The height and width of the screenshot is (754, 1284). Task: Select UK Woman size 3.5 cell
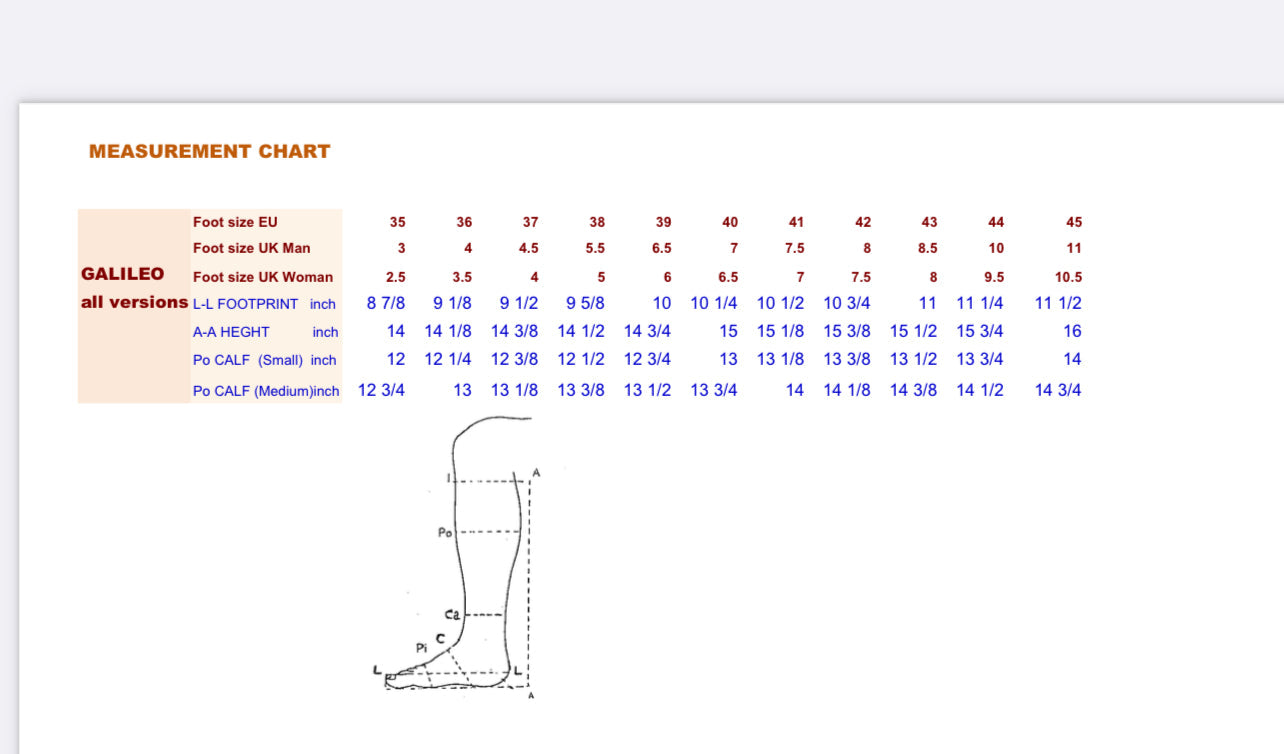point(462,277)
